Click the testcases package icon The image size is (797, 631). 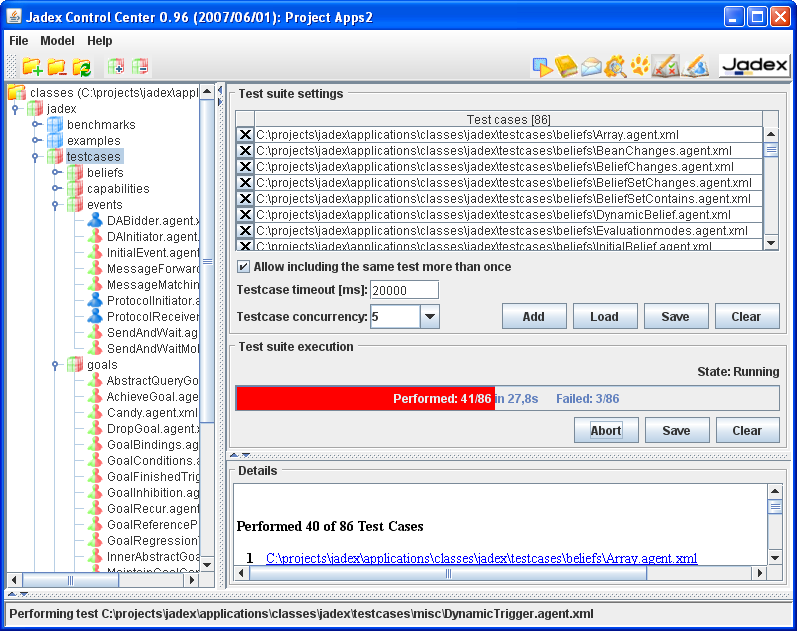[55, 156]
